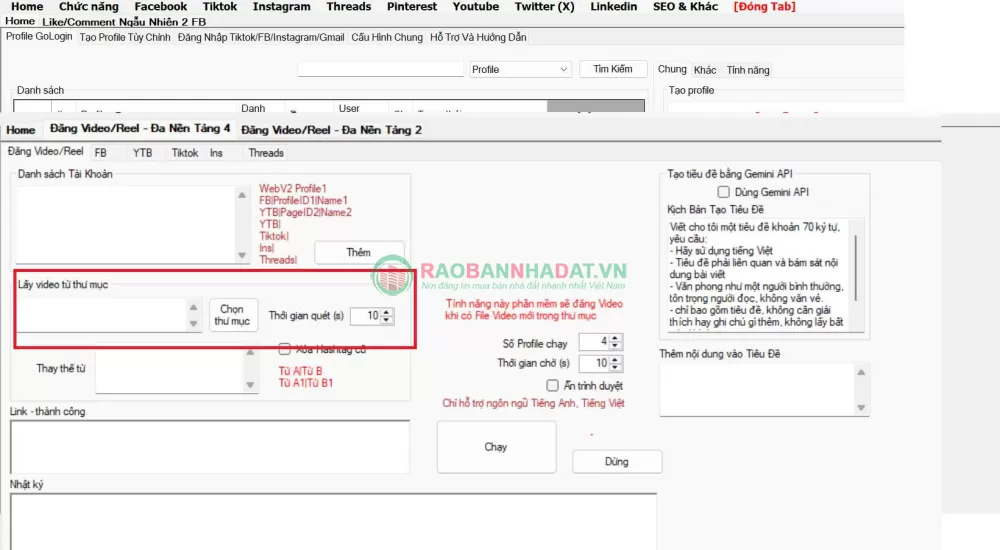Click the Chọn thư mục button
Screen dimensions: 1000x550
pyautogui.click(x=233, y=316)
